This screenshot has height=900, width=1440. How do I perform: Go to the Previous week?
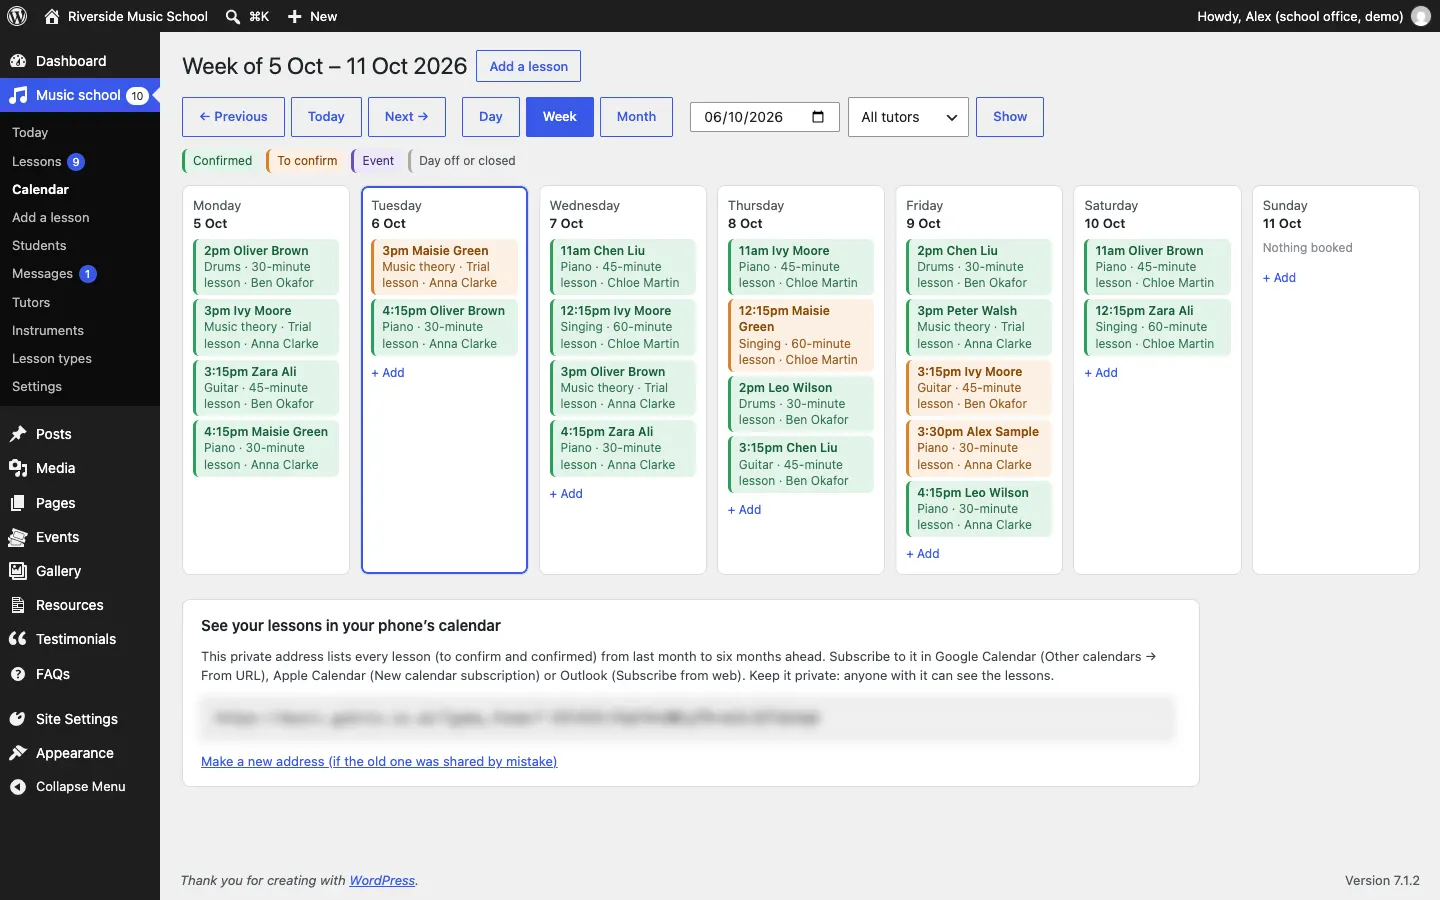233,117
